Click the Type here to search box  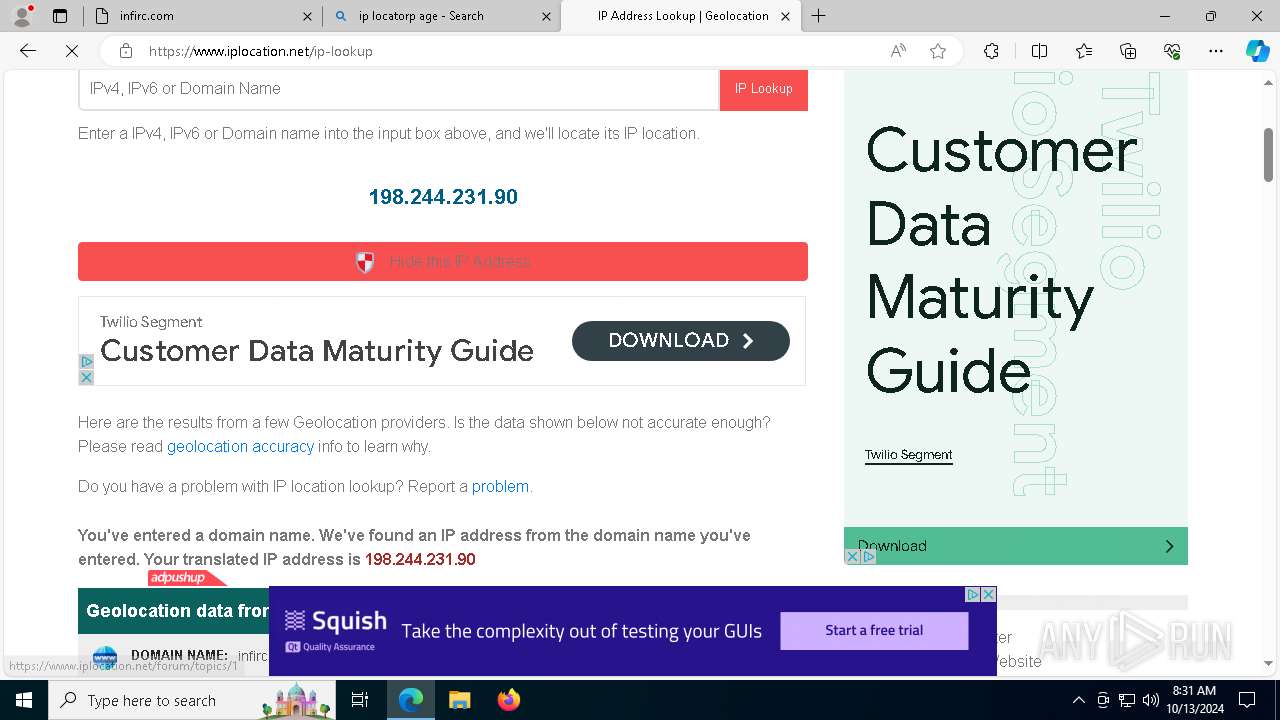193,700
